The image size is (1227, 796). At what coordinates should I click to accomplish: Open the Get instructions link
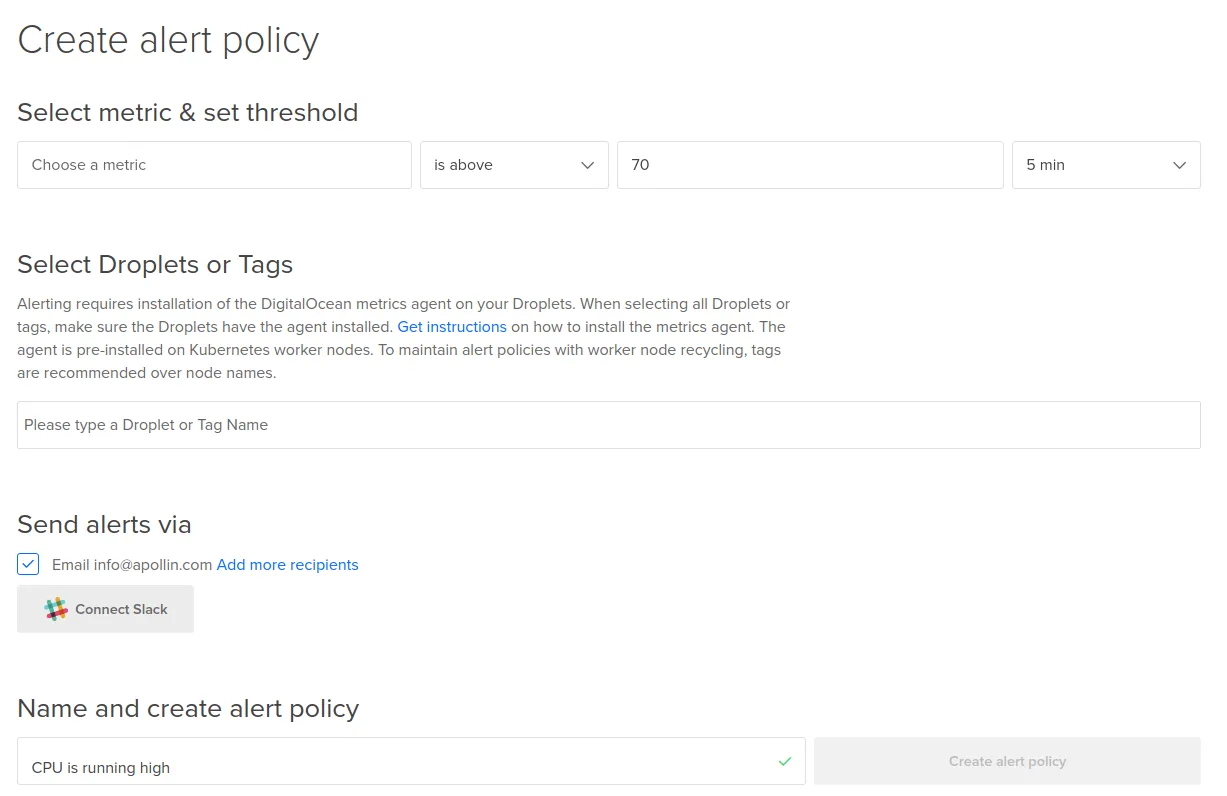(452, 327)
